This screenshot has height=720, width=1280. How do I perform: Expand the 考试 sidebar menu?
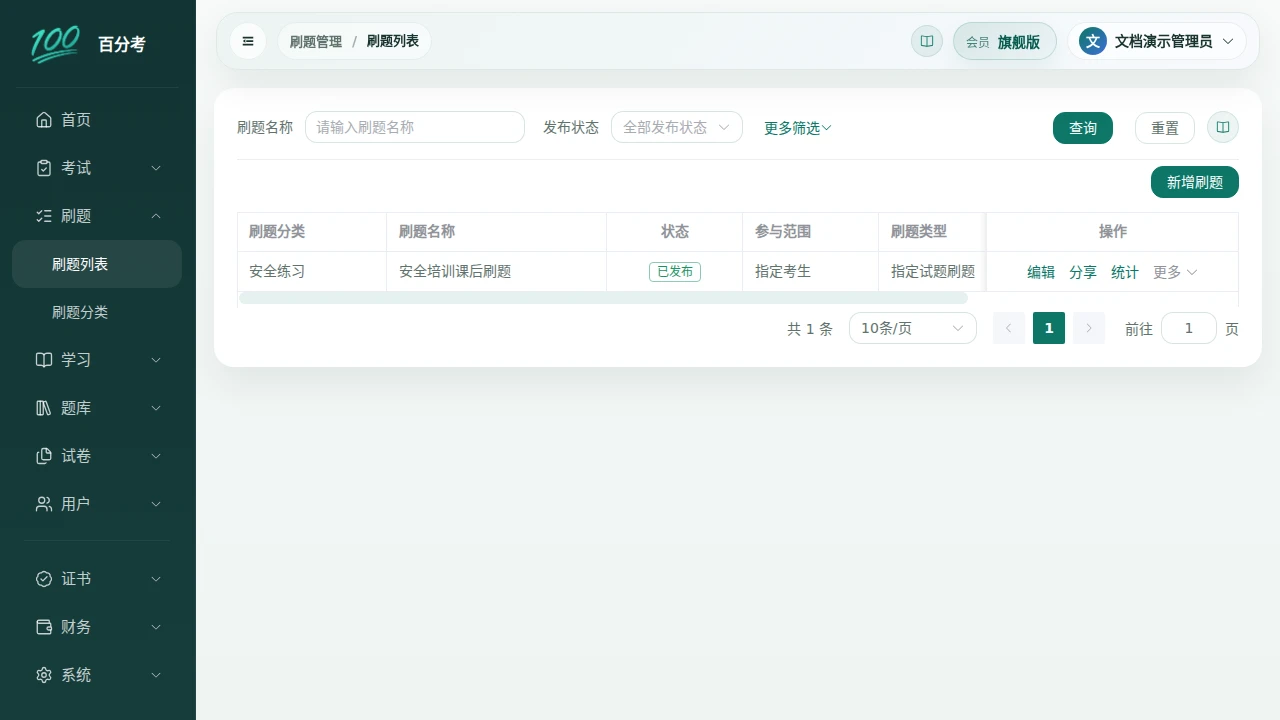98,168
